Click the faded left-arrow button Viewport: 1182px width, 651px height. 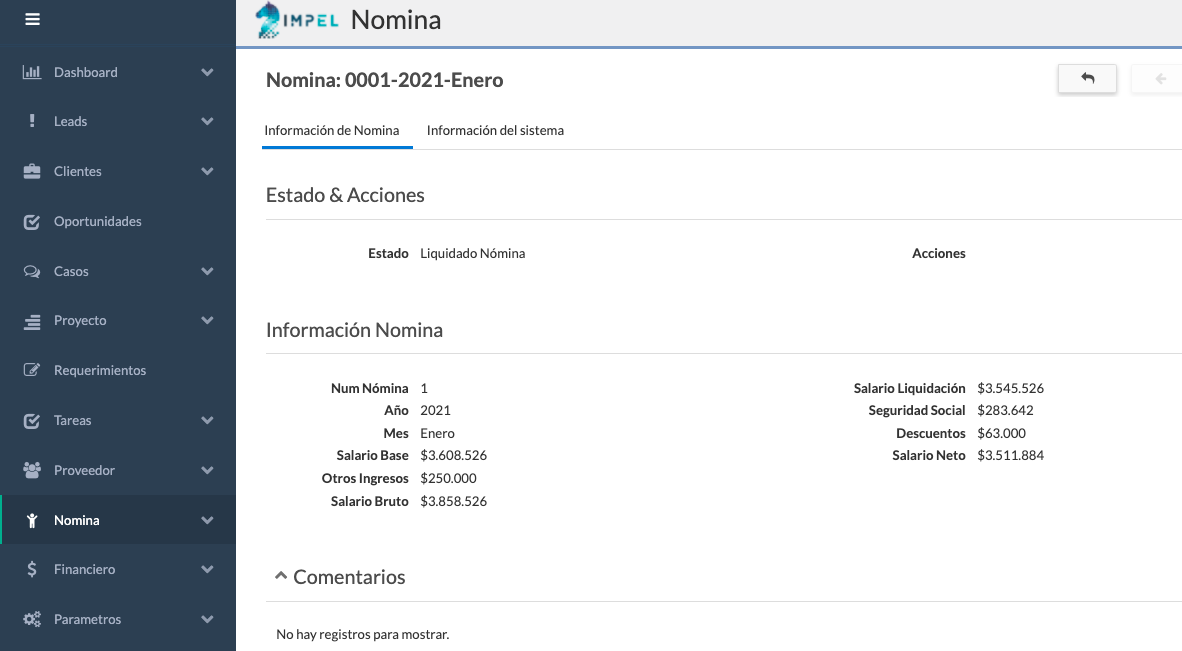pos(1159,78)
